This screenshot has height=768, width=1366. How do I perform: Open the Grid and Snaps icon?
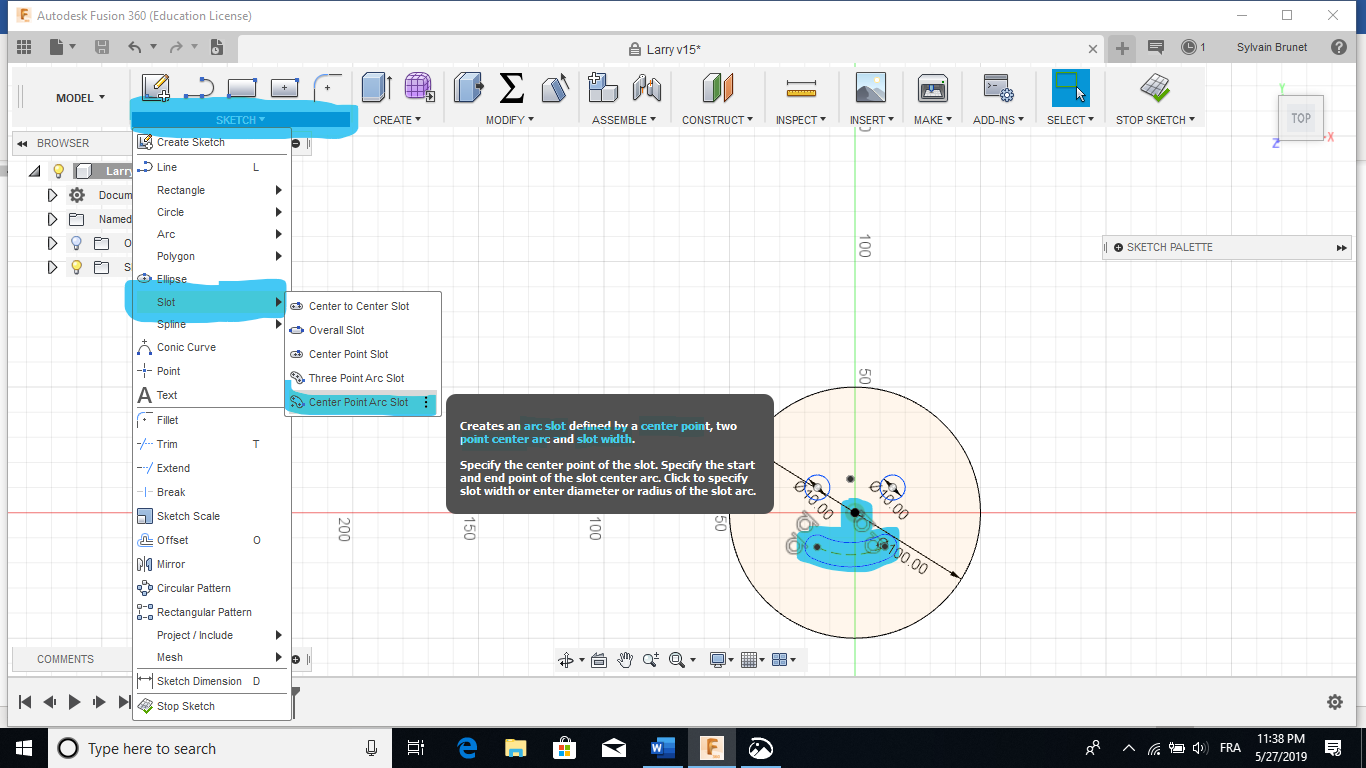click(749, 660)
